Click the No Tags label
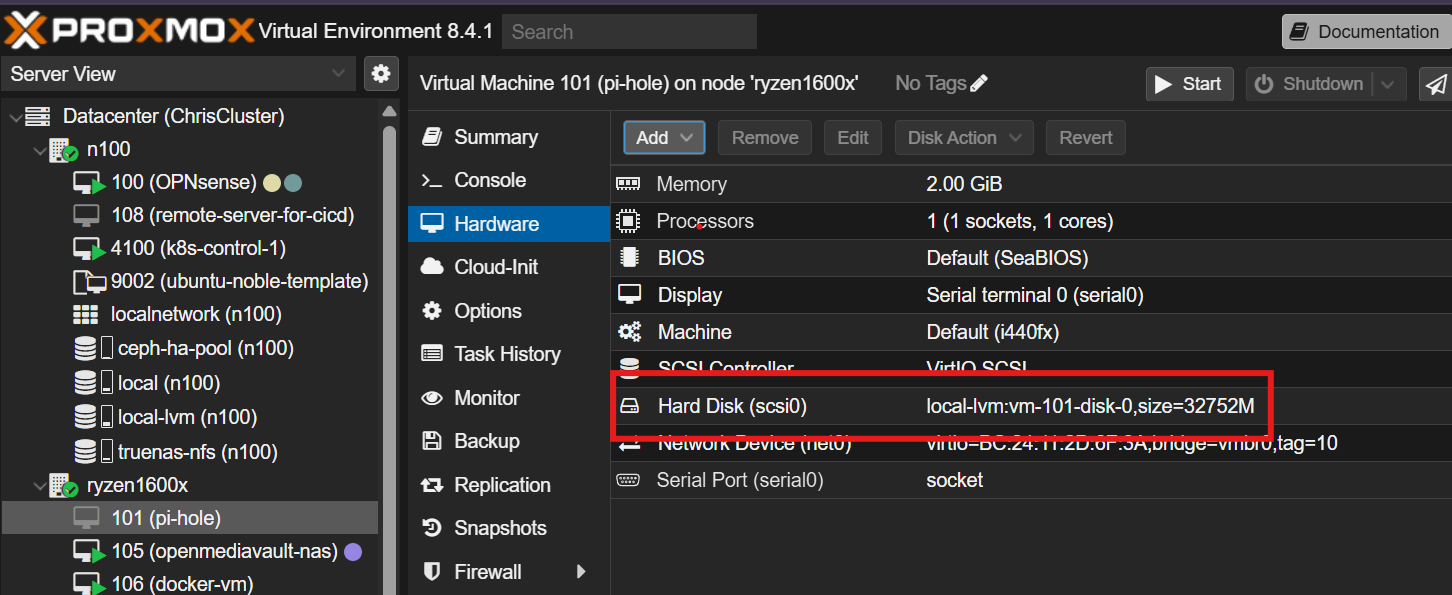This screenshot has width=1452, height=595. coord(931,83)
